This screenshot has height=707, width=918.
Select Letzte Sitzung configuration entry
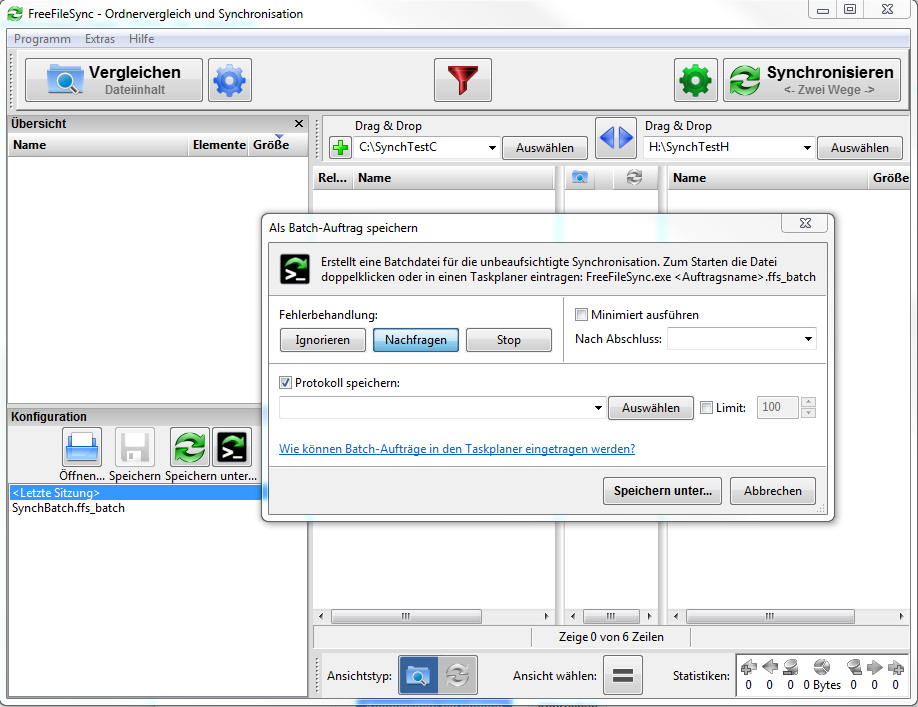click(x=135, y=493)
